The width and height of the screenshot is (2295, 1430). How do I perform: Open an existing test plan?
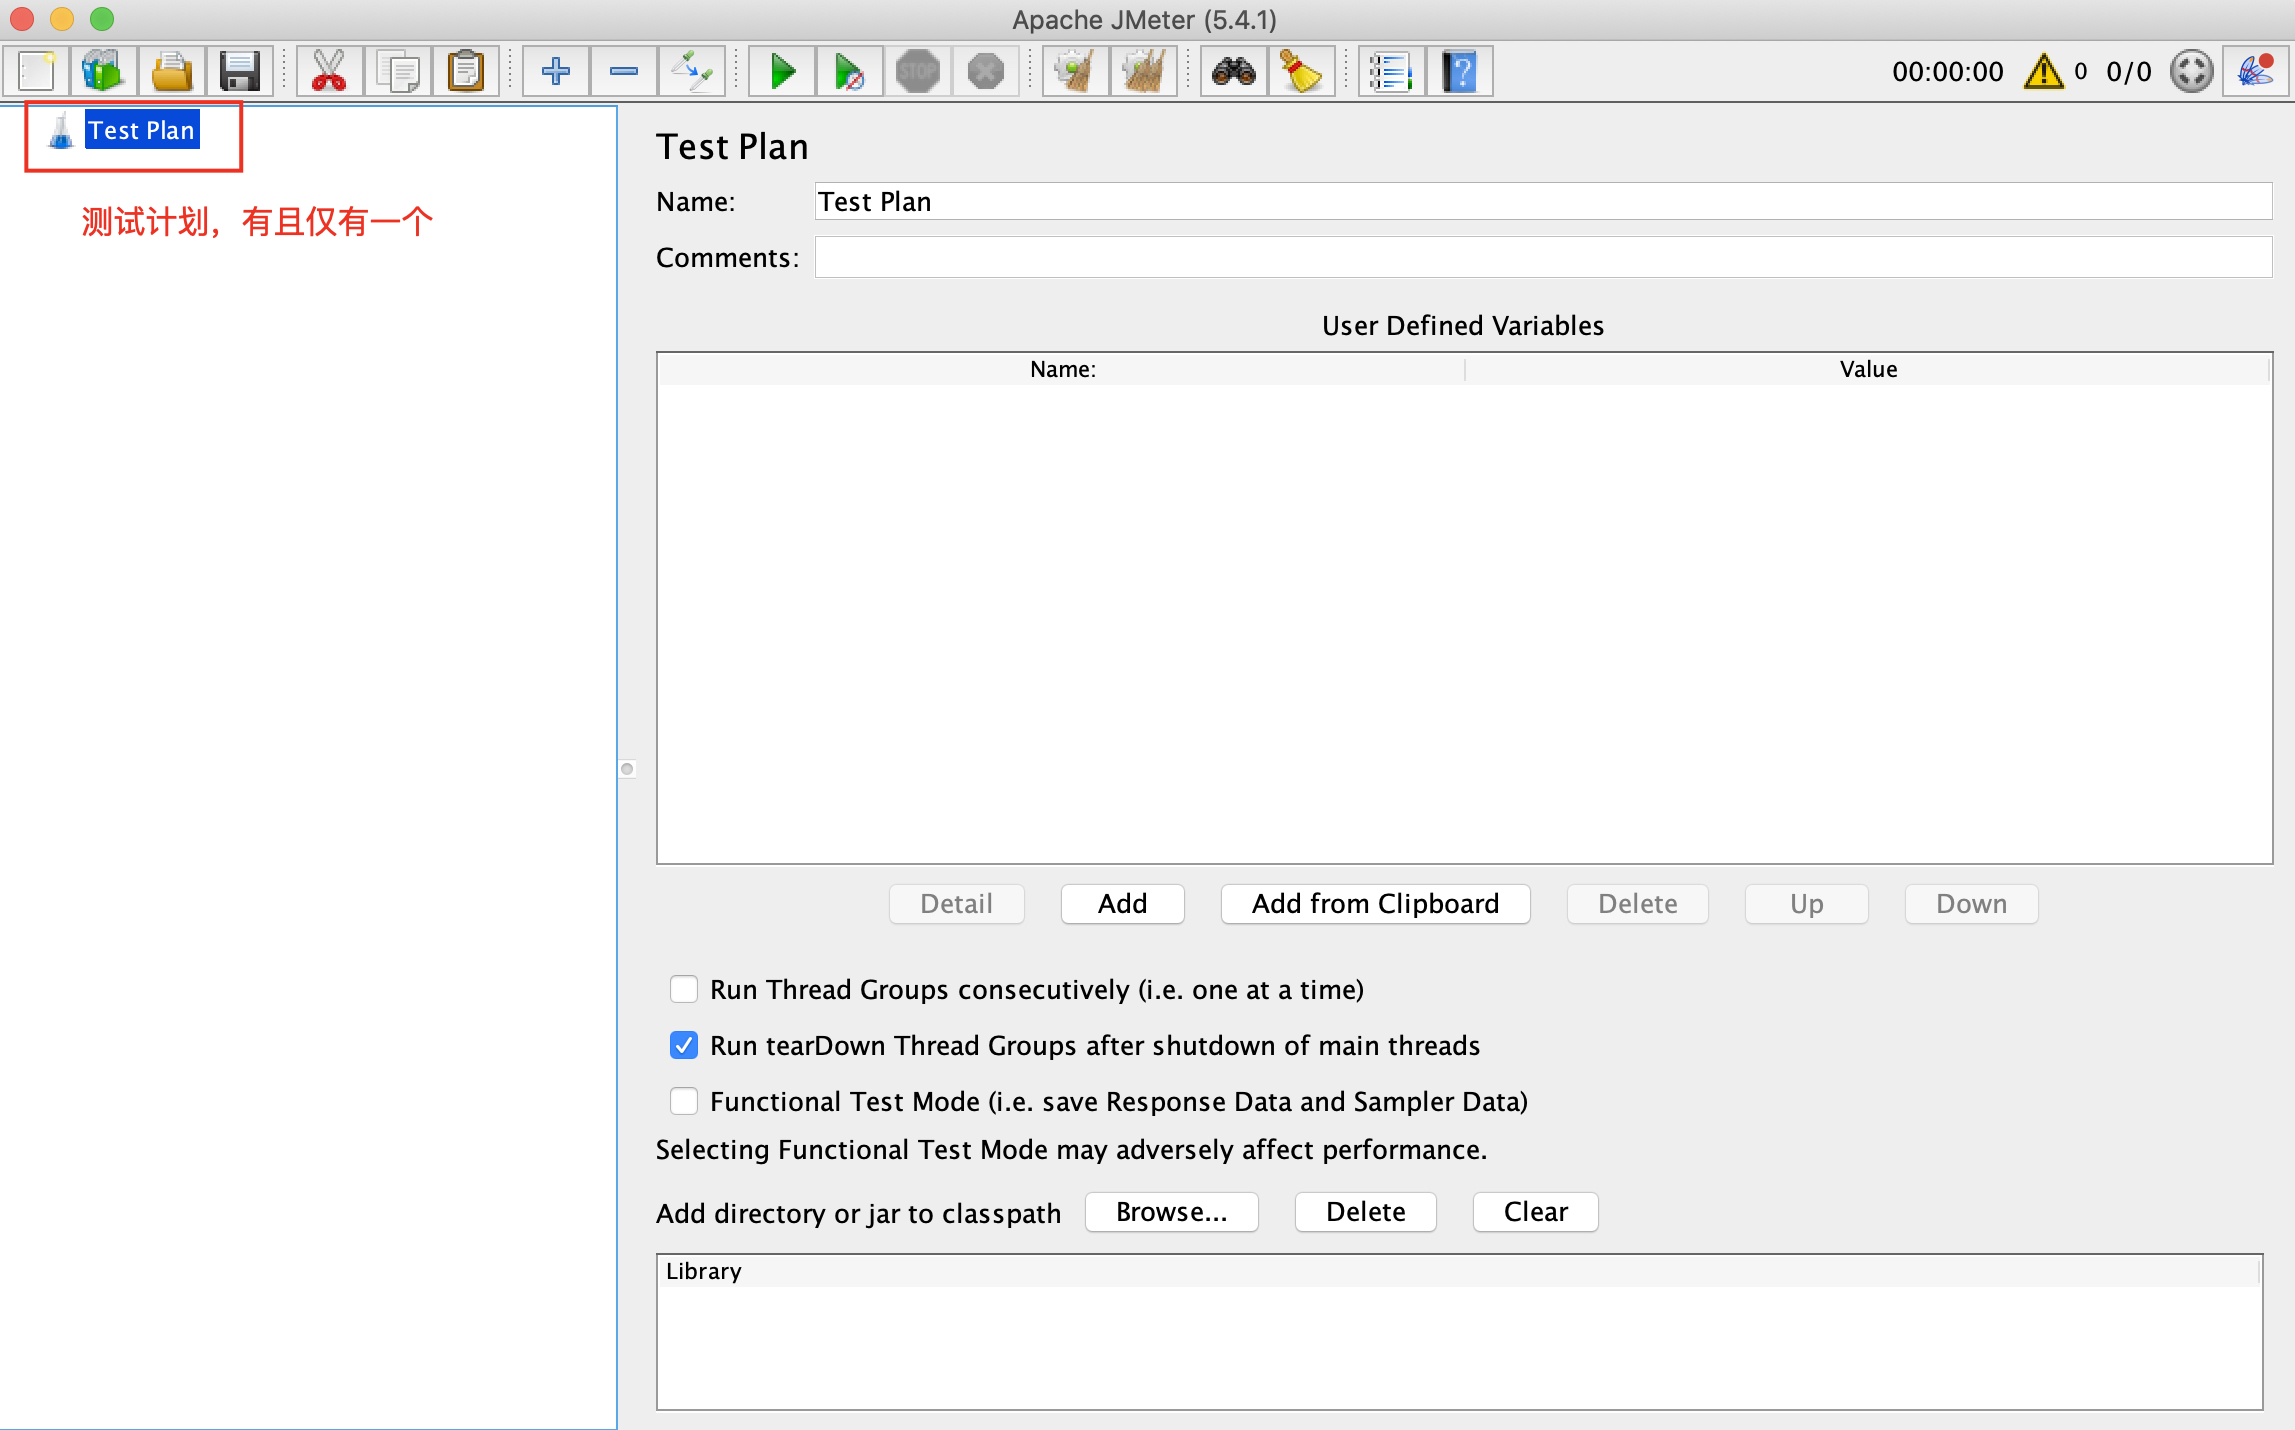coord(172,71)
